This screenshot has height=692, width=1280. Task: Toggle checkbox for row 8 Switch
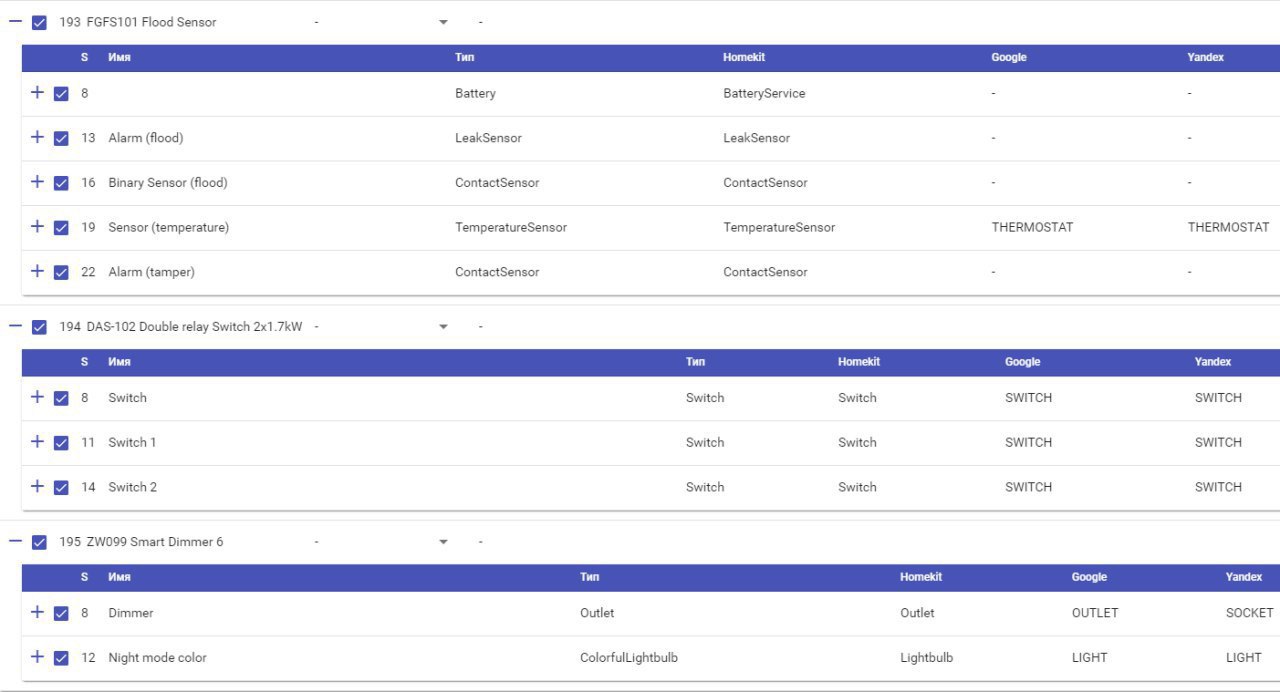click(61, 398)
